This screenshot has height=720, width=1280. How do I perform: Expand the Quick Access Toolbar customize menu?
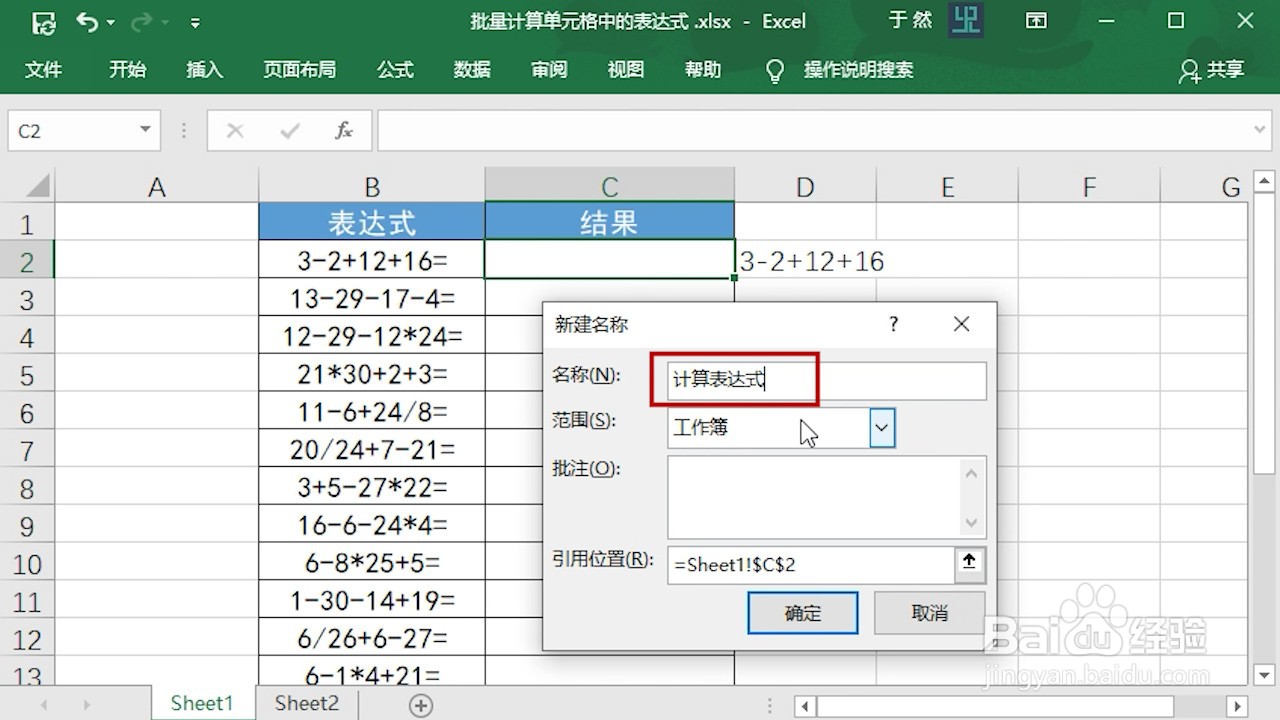pyautogui.click(x=196, y=21)
